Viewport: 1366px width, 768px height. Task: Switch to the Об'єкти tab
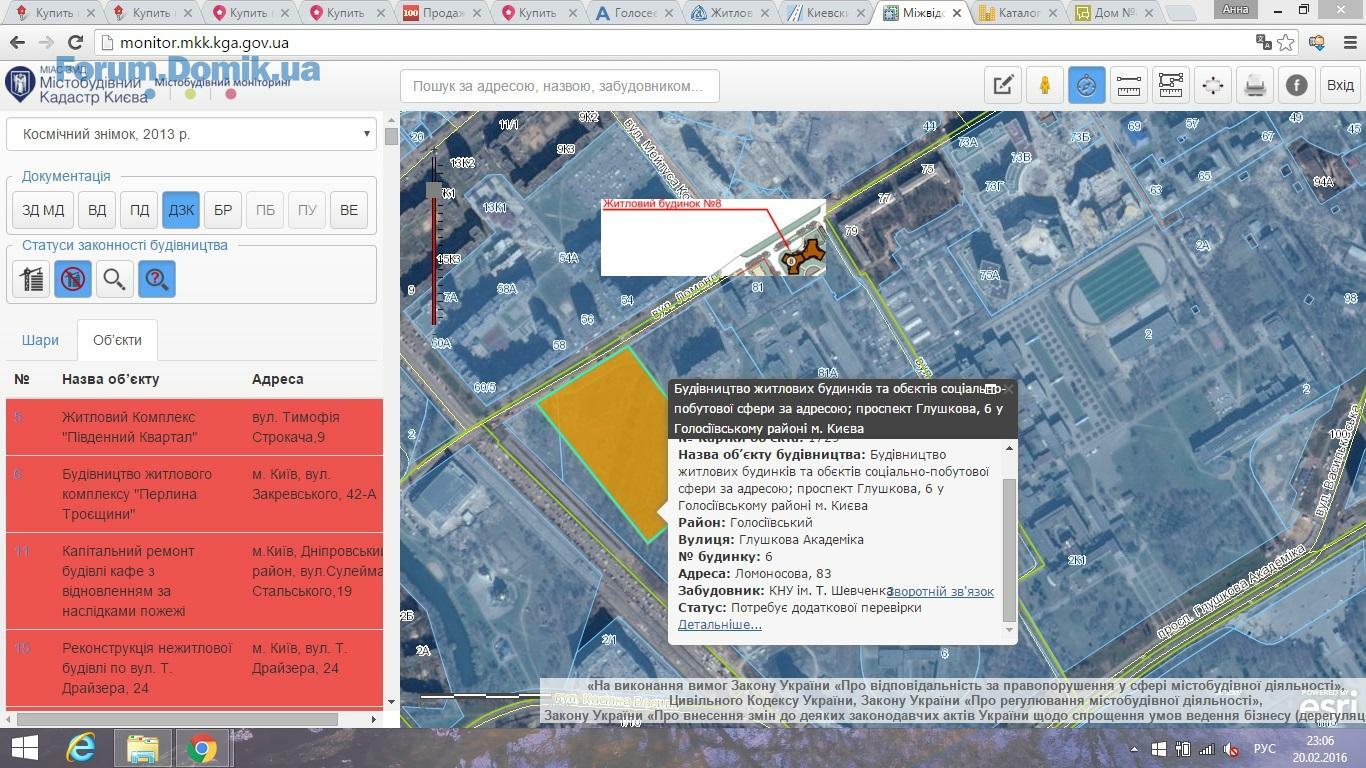coord(117,340)
